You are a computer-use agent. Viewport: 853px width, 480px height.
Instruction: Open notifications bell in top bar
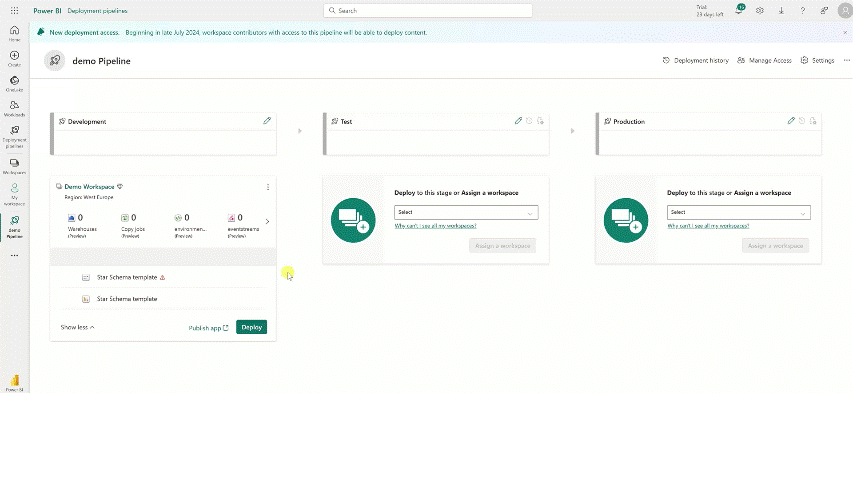(740, 10)
